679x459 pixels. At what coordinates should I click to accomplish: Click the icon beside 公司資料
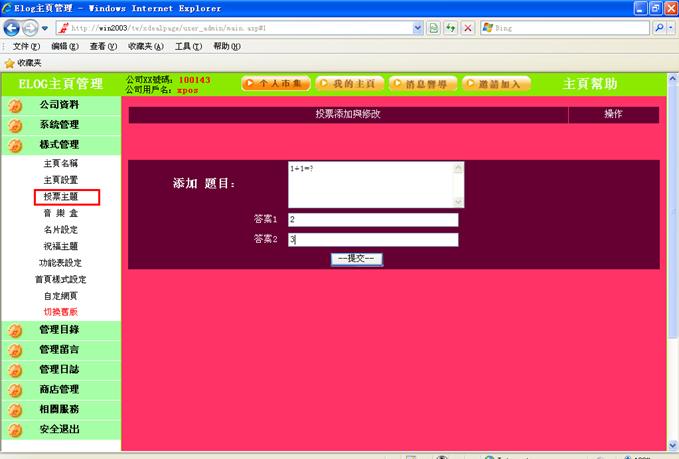[15, 105]
